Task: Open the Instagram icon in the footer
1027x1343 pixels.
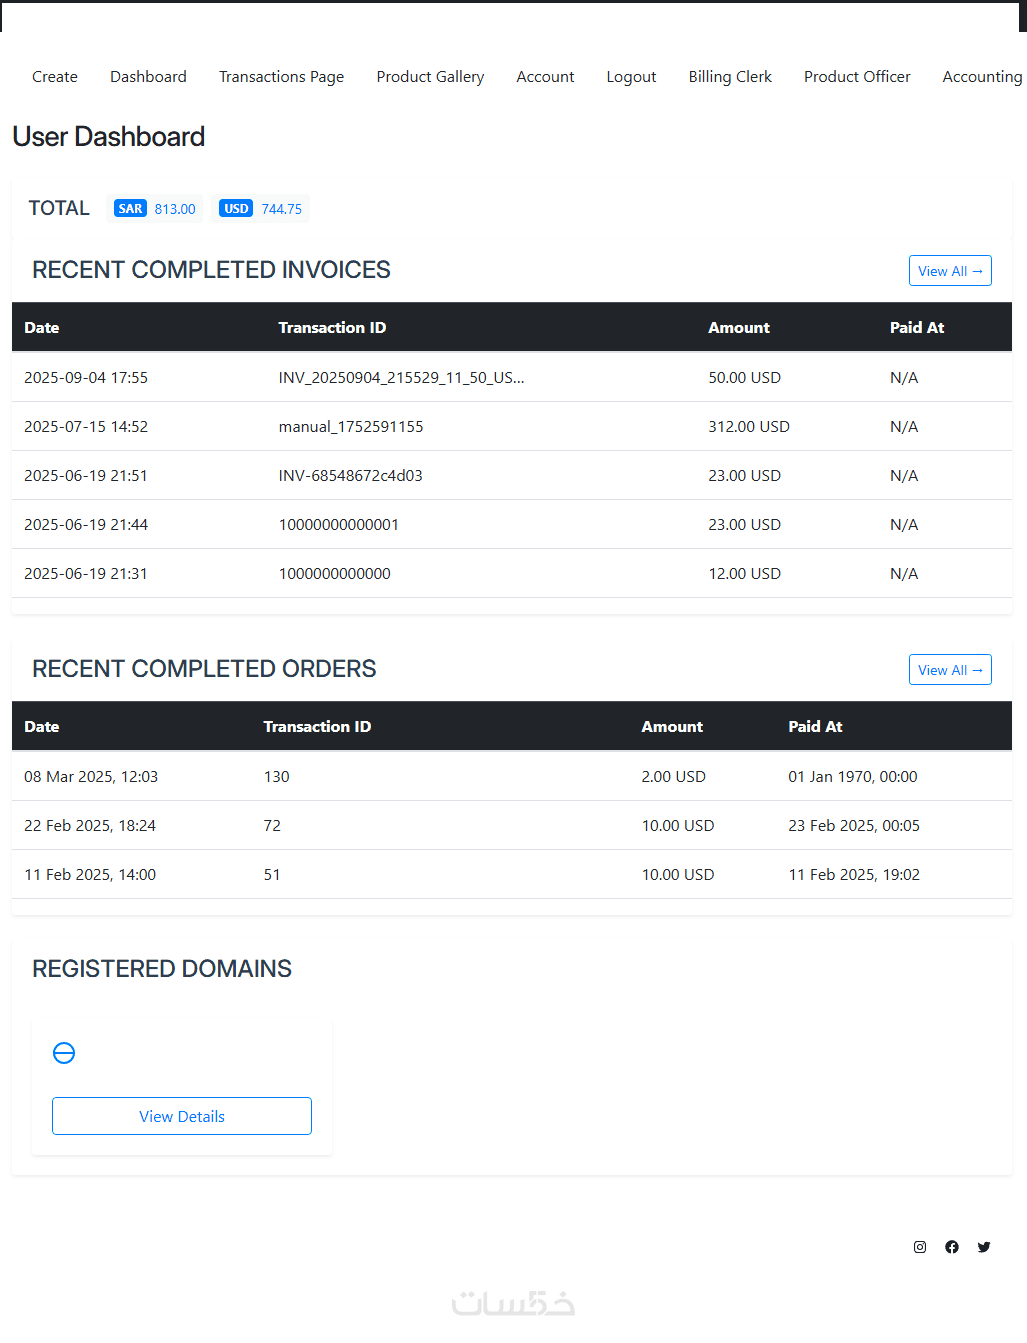Action: click(920, 1247)
